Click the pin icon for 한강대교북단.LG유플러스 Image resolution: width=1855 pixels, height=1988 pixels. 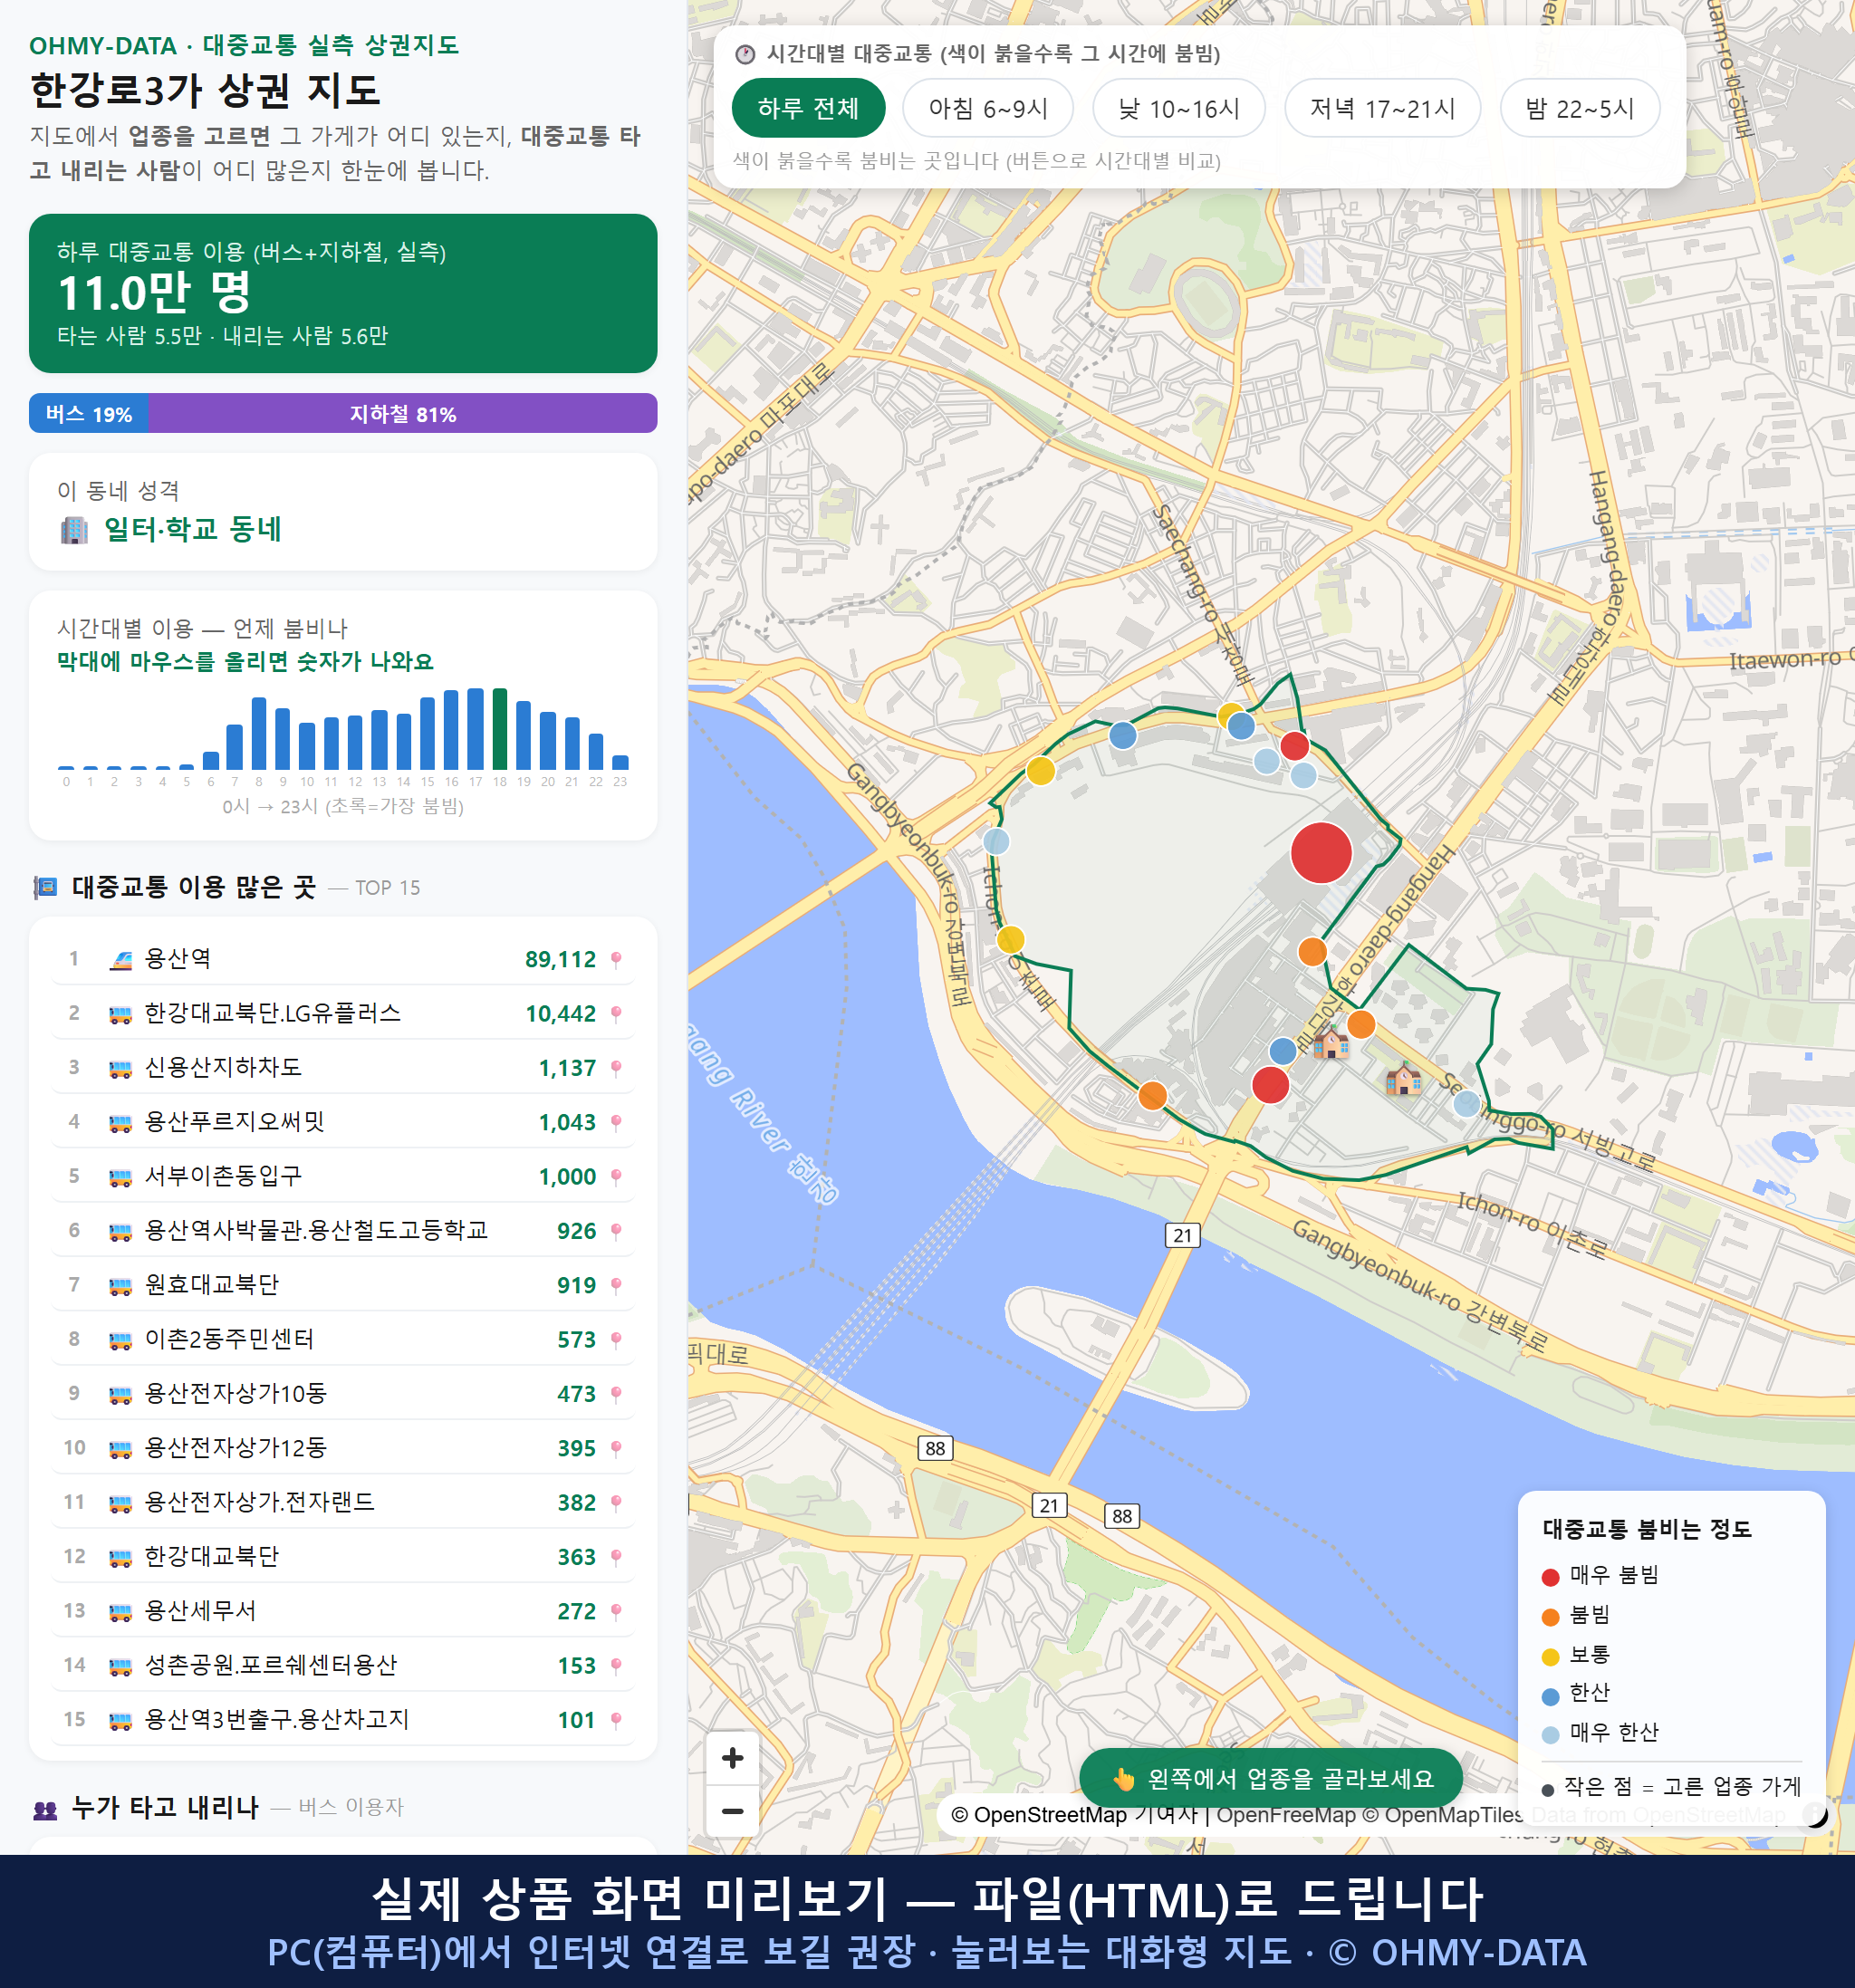[616, 1014]
